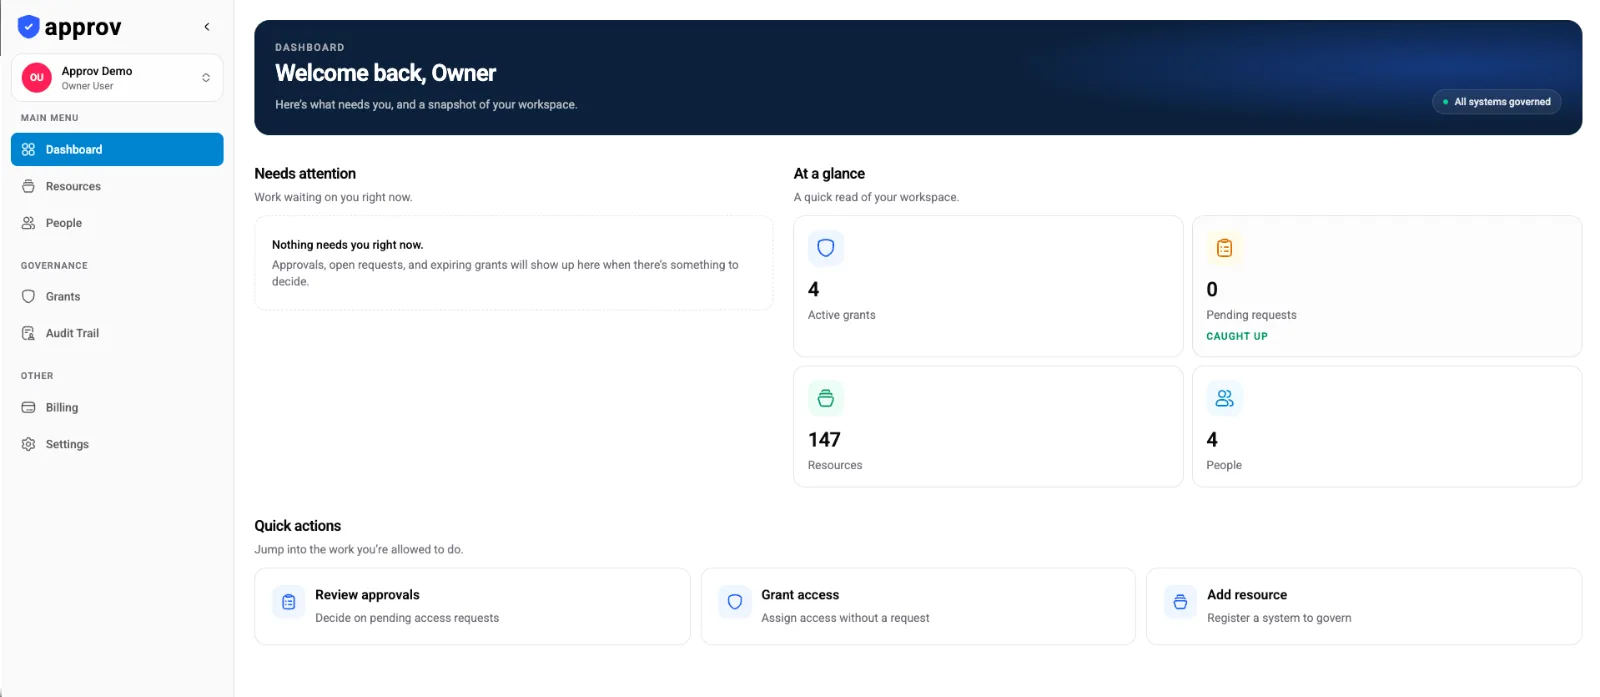Open Audit Trail under Governance
Screen dimensions: 1600x697
(117, 334)
